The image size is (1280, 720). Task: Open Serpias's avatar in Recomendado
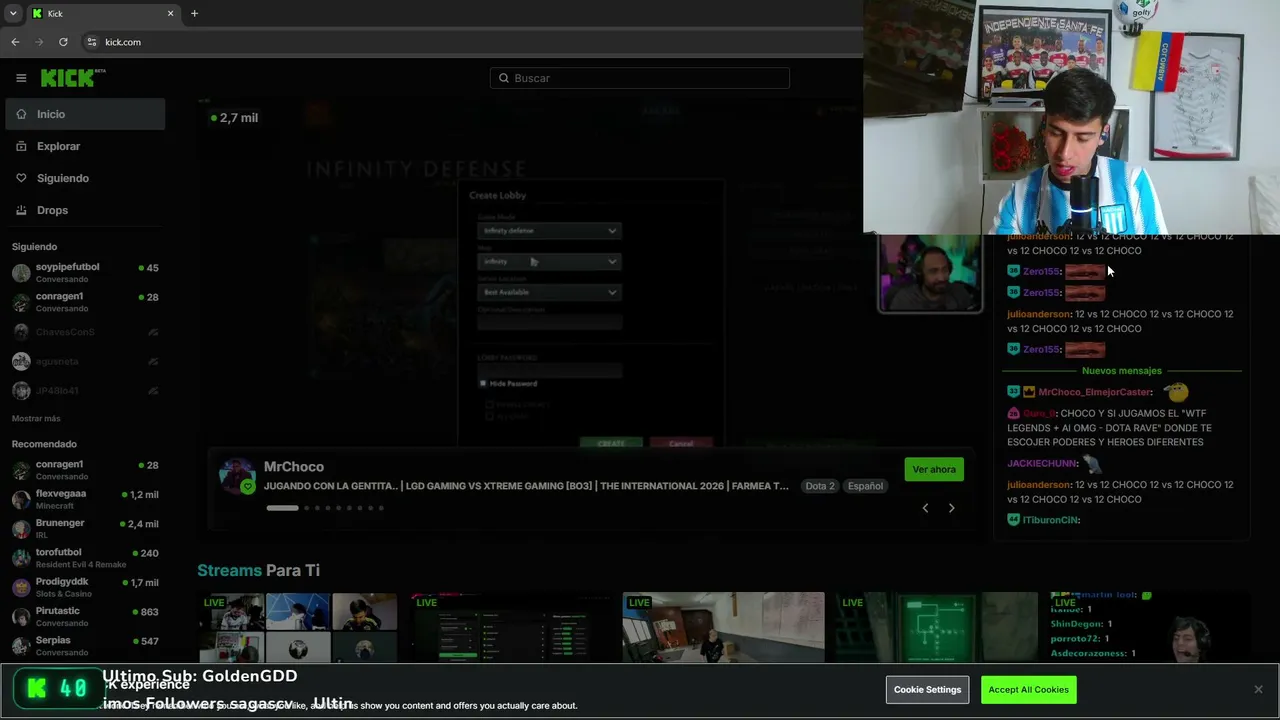pos(21,646)
